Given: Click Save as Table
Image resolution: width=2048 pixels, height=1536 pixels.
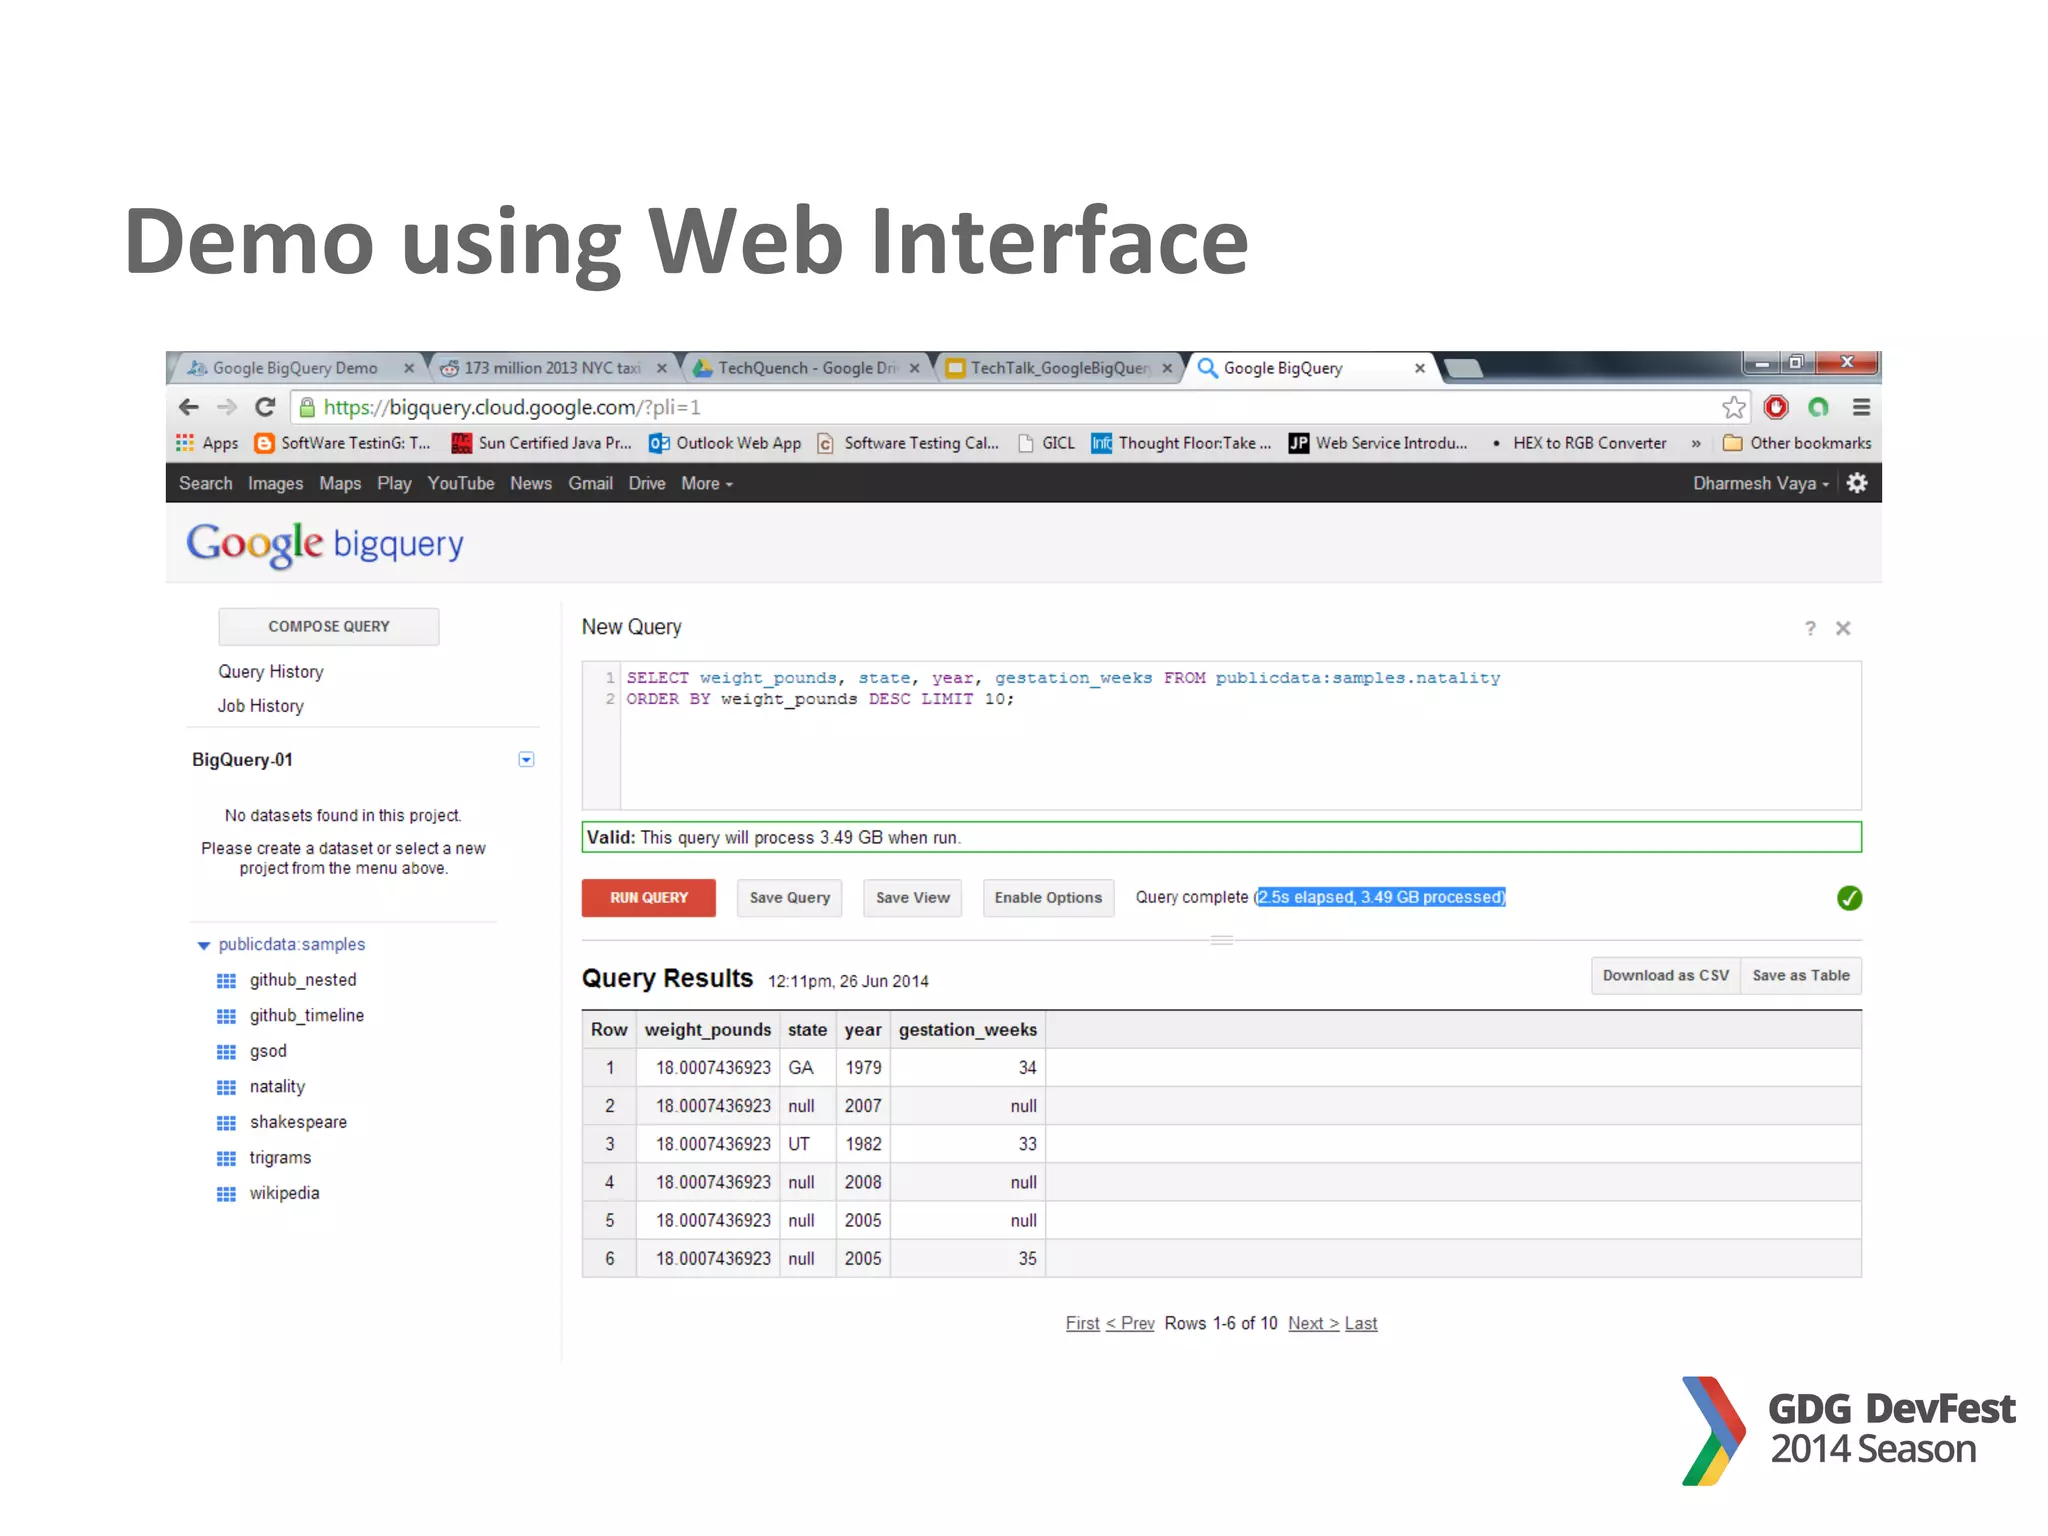Looking at the screenshot, I should [1801, 976].
